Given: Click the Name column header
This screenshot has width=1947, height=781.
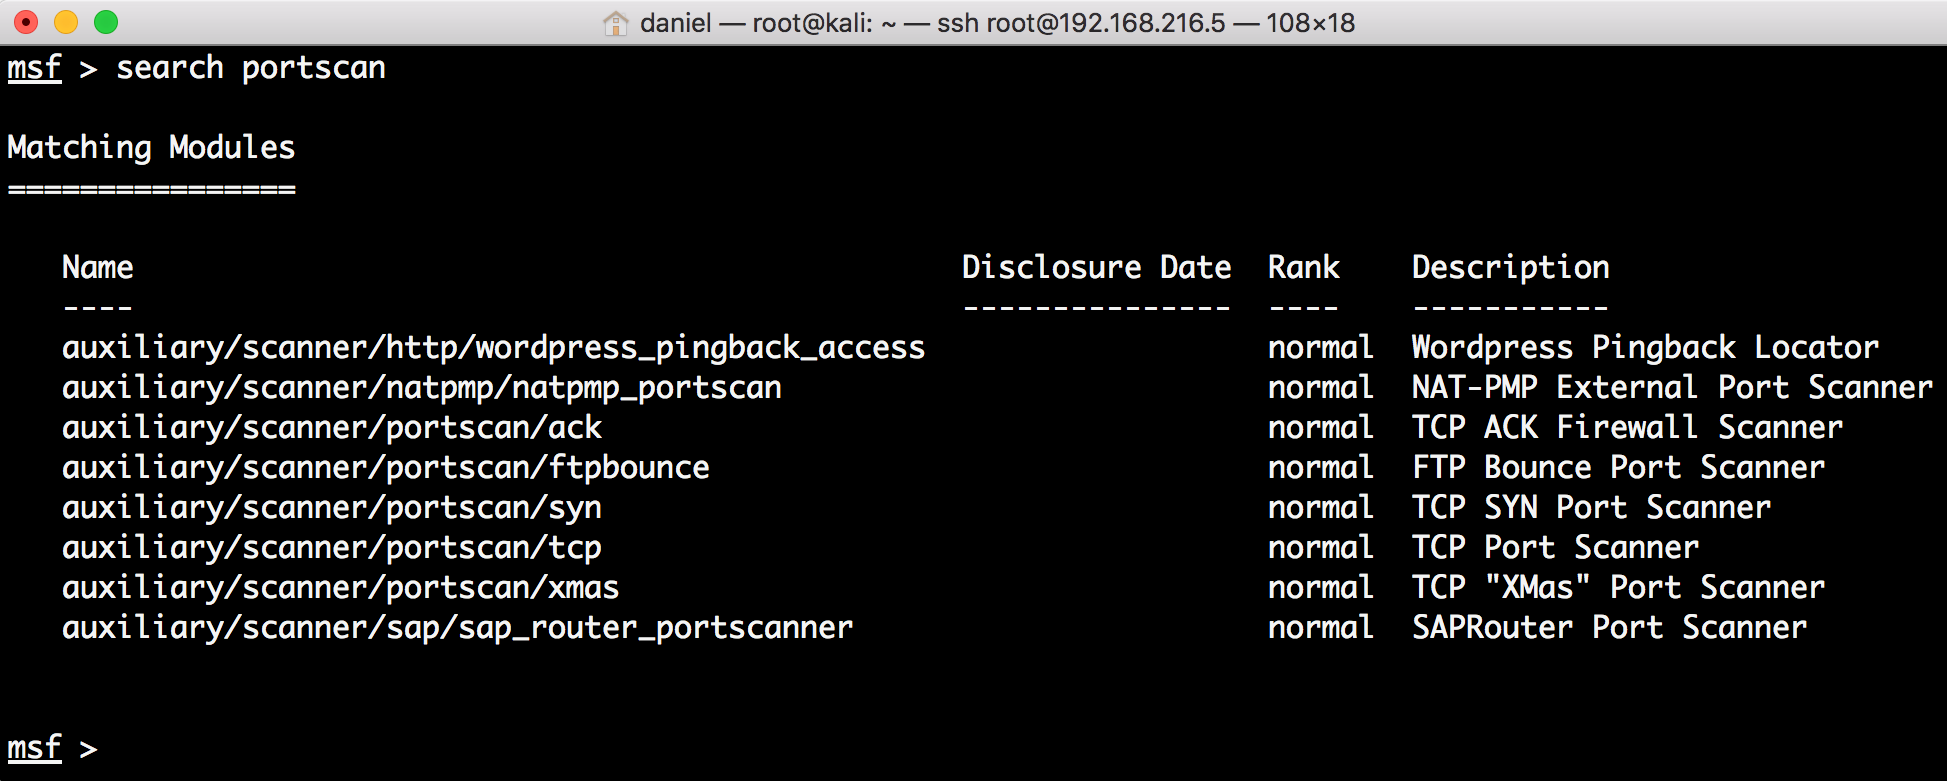Looking at the screenshot, I should (x=98, y=268).
